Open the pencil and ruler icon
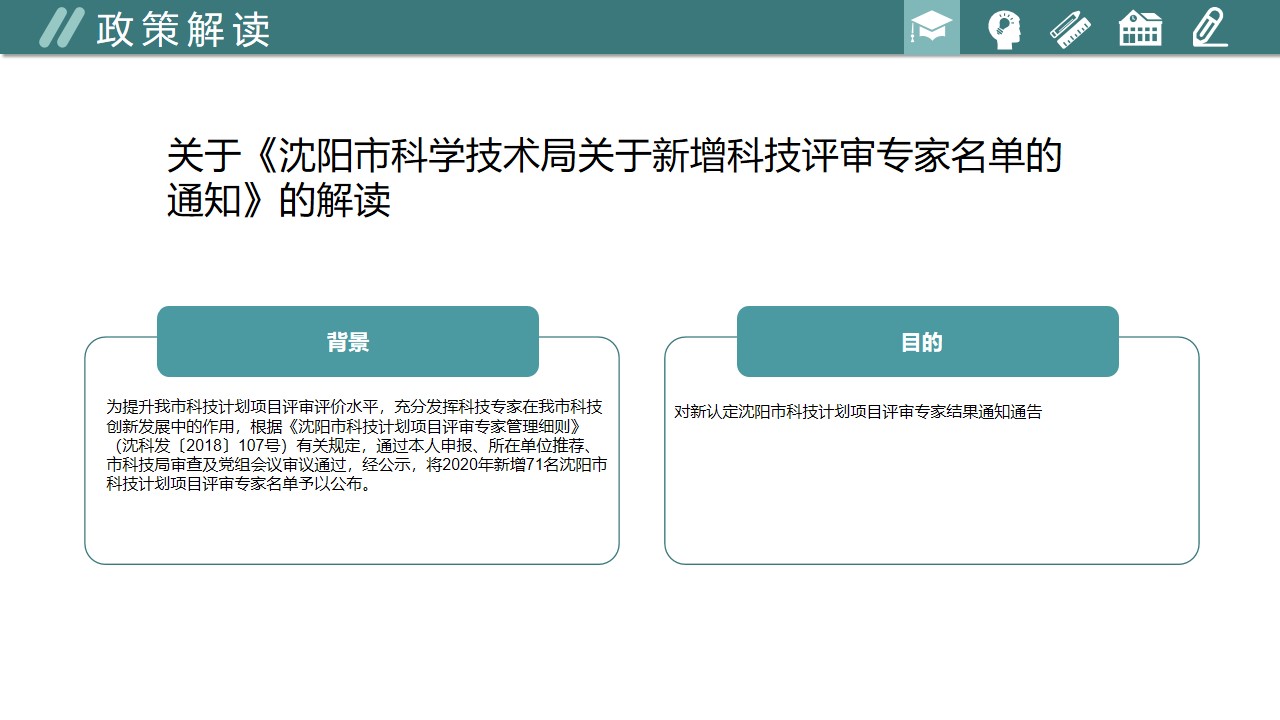The height and width of the screenshot is (720, 1280). (x=1070, y=29)
